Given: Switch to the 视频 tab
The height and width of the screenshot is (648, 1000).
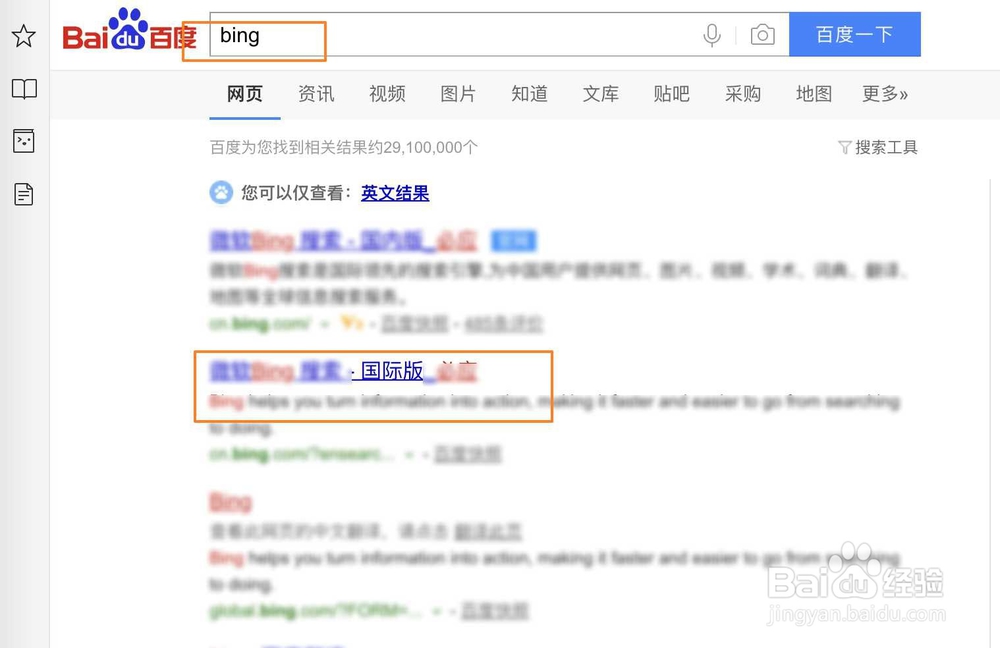Looking at the screenshot, I should (387, 94).
